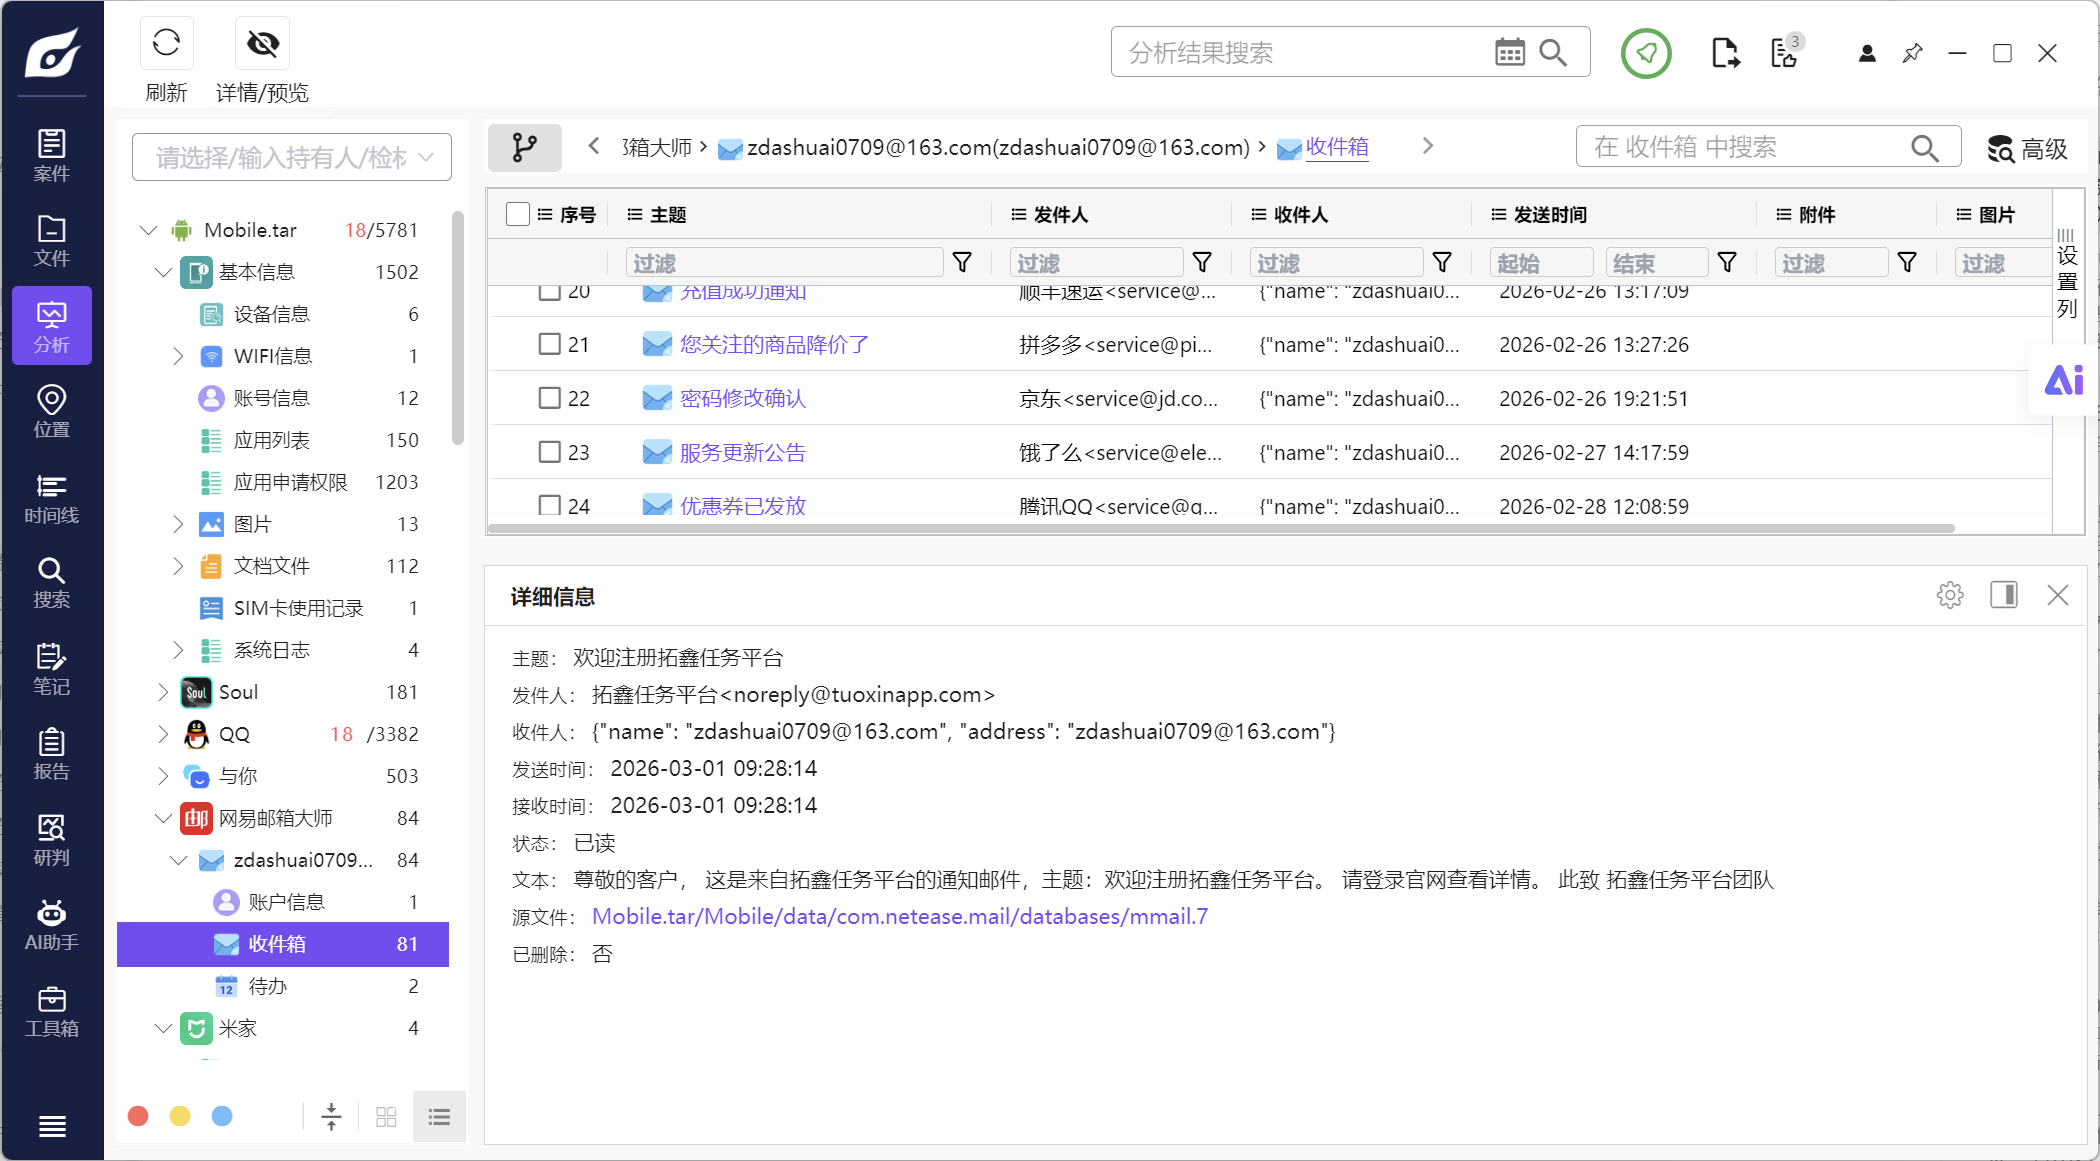Open the AI助手 sidebar section
The height and width of the screenshot is (1161, 2100).
pyautogui.click(x=52, y=925)
